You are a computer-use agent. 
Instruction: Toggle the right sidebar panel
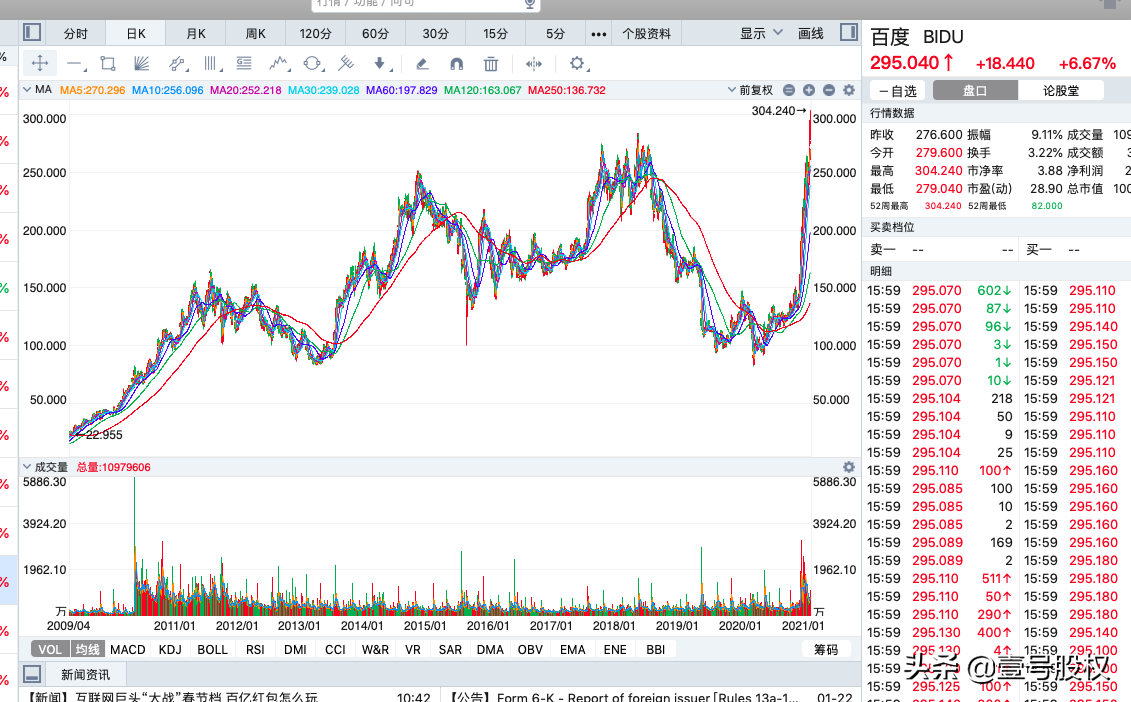(x=848, y=33)
